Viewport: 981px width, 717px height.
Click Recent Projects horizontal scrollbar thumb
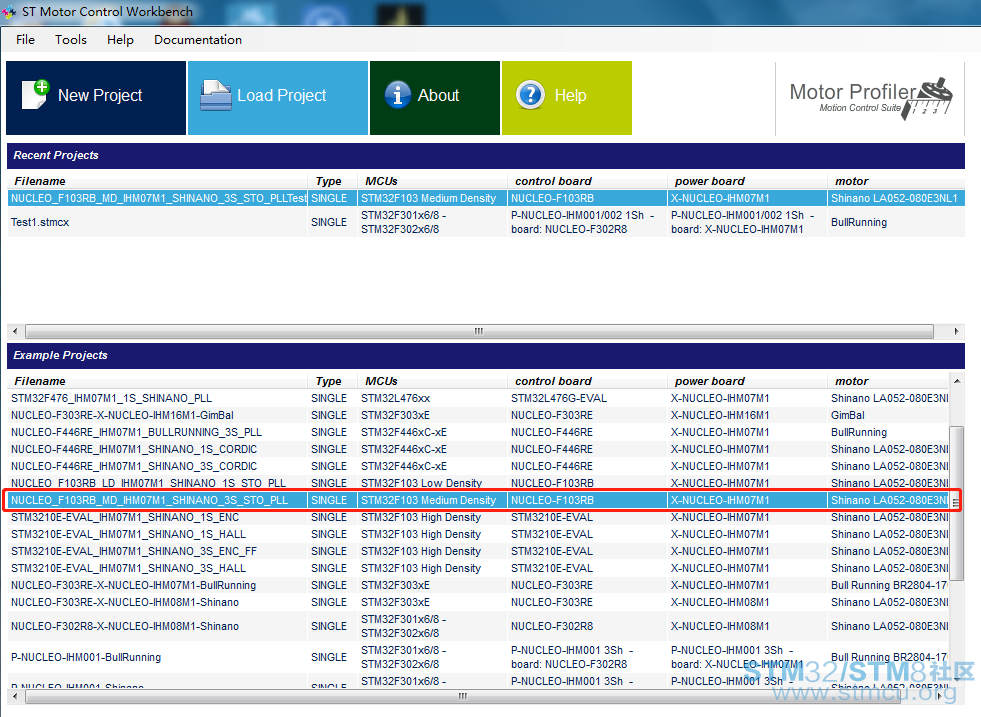pos(479,331)
